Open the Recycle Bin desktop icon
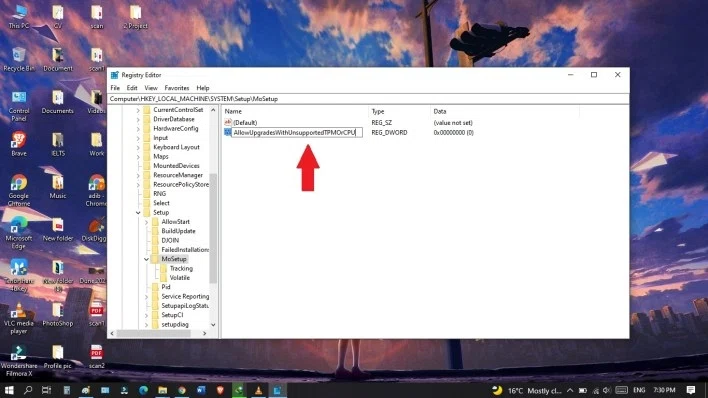This screenshot has height=398, width=708. [x=19, y=59]
